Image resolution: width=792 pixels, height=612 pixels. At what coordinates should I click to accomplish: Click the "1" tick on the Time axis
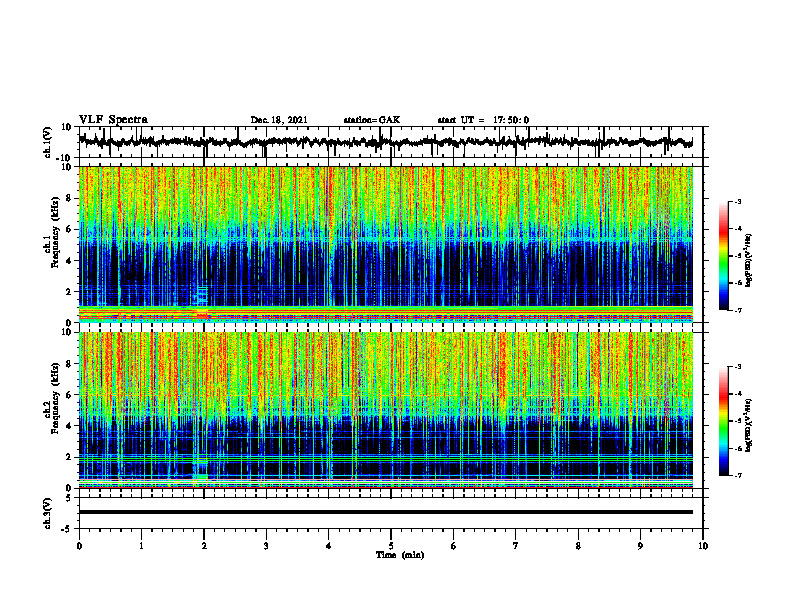[141, 546]
